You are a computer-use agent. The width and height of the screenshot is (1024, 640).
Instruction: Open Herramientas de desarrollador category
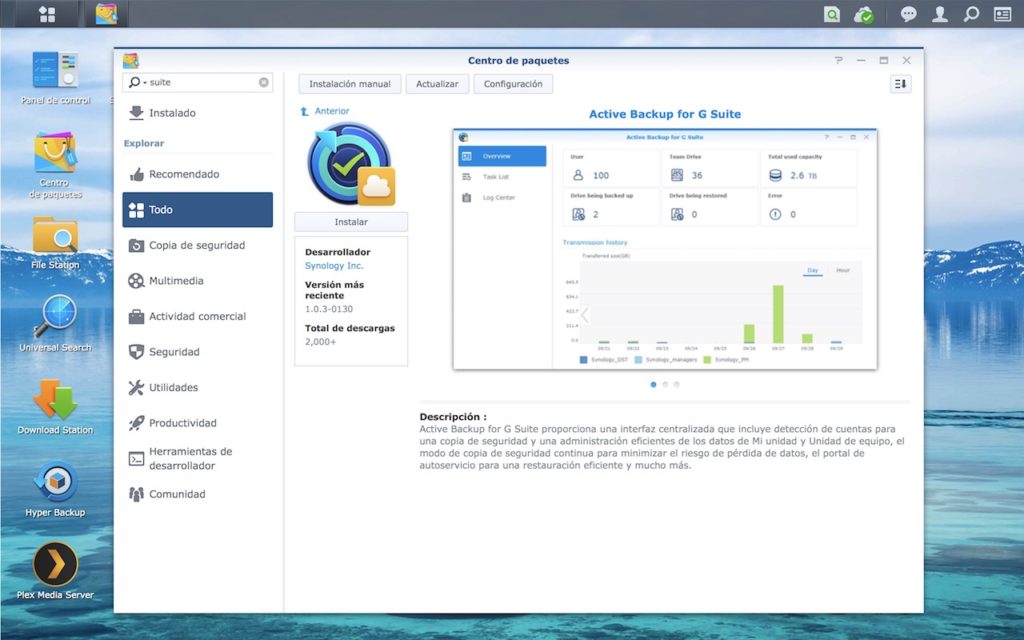point(197,458)
